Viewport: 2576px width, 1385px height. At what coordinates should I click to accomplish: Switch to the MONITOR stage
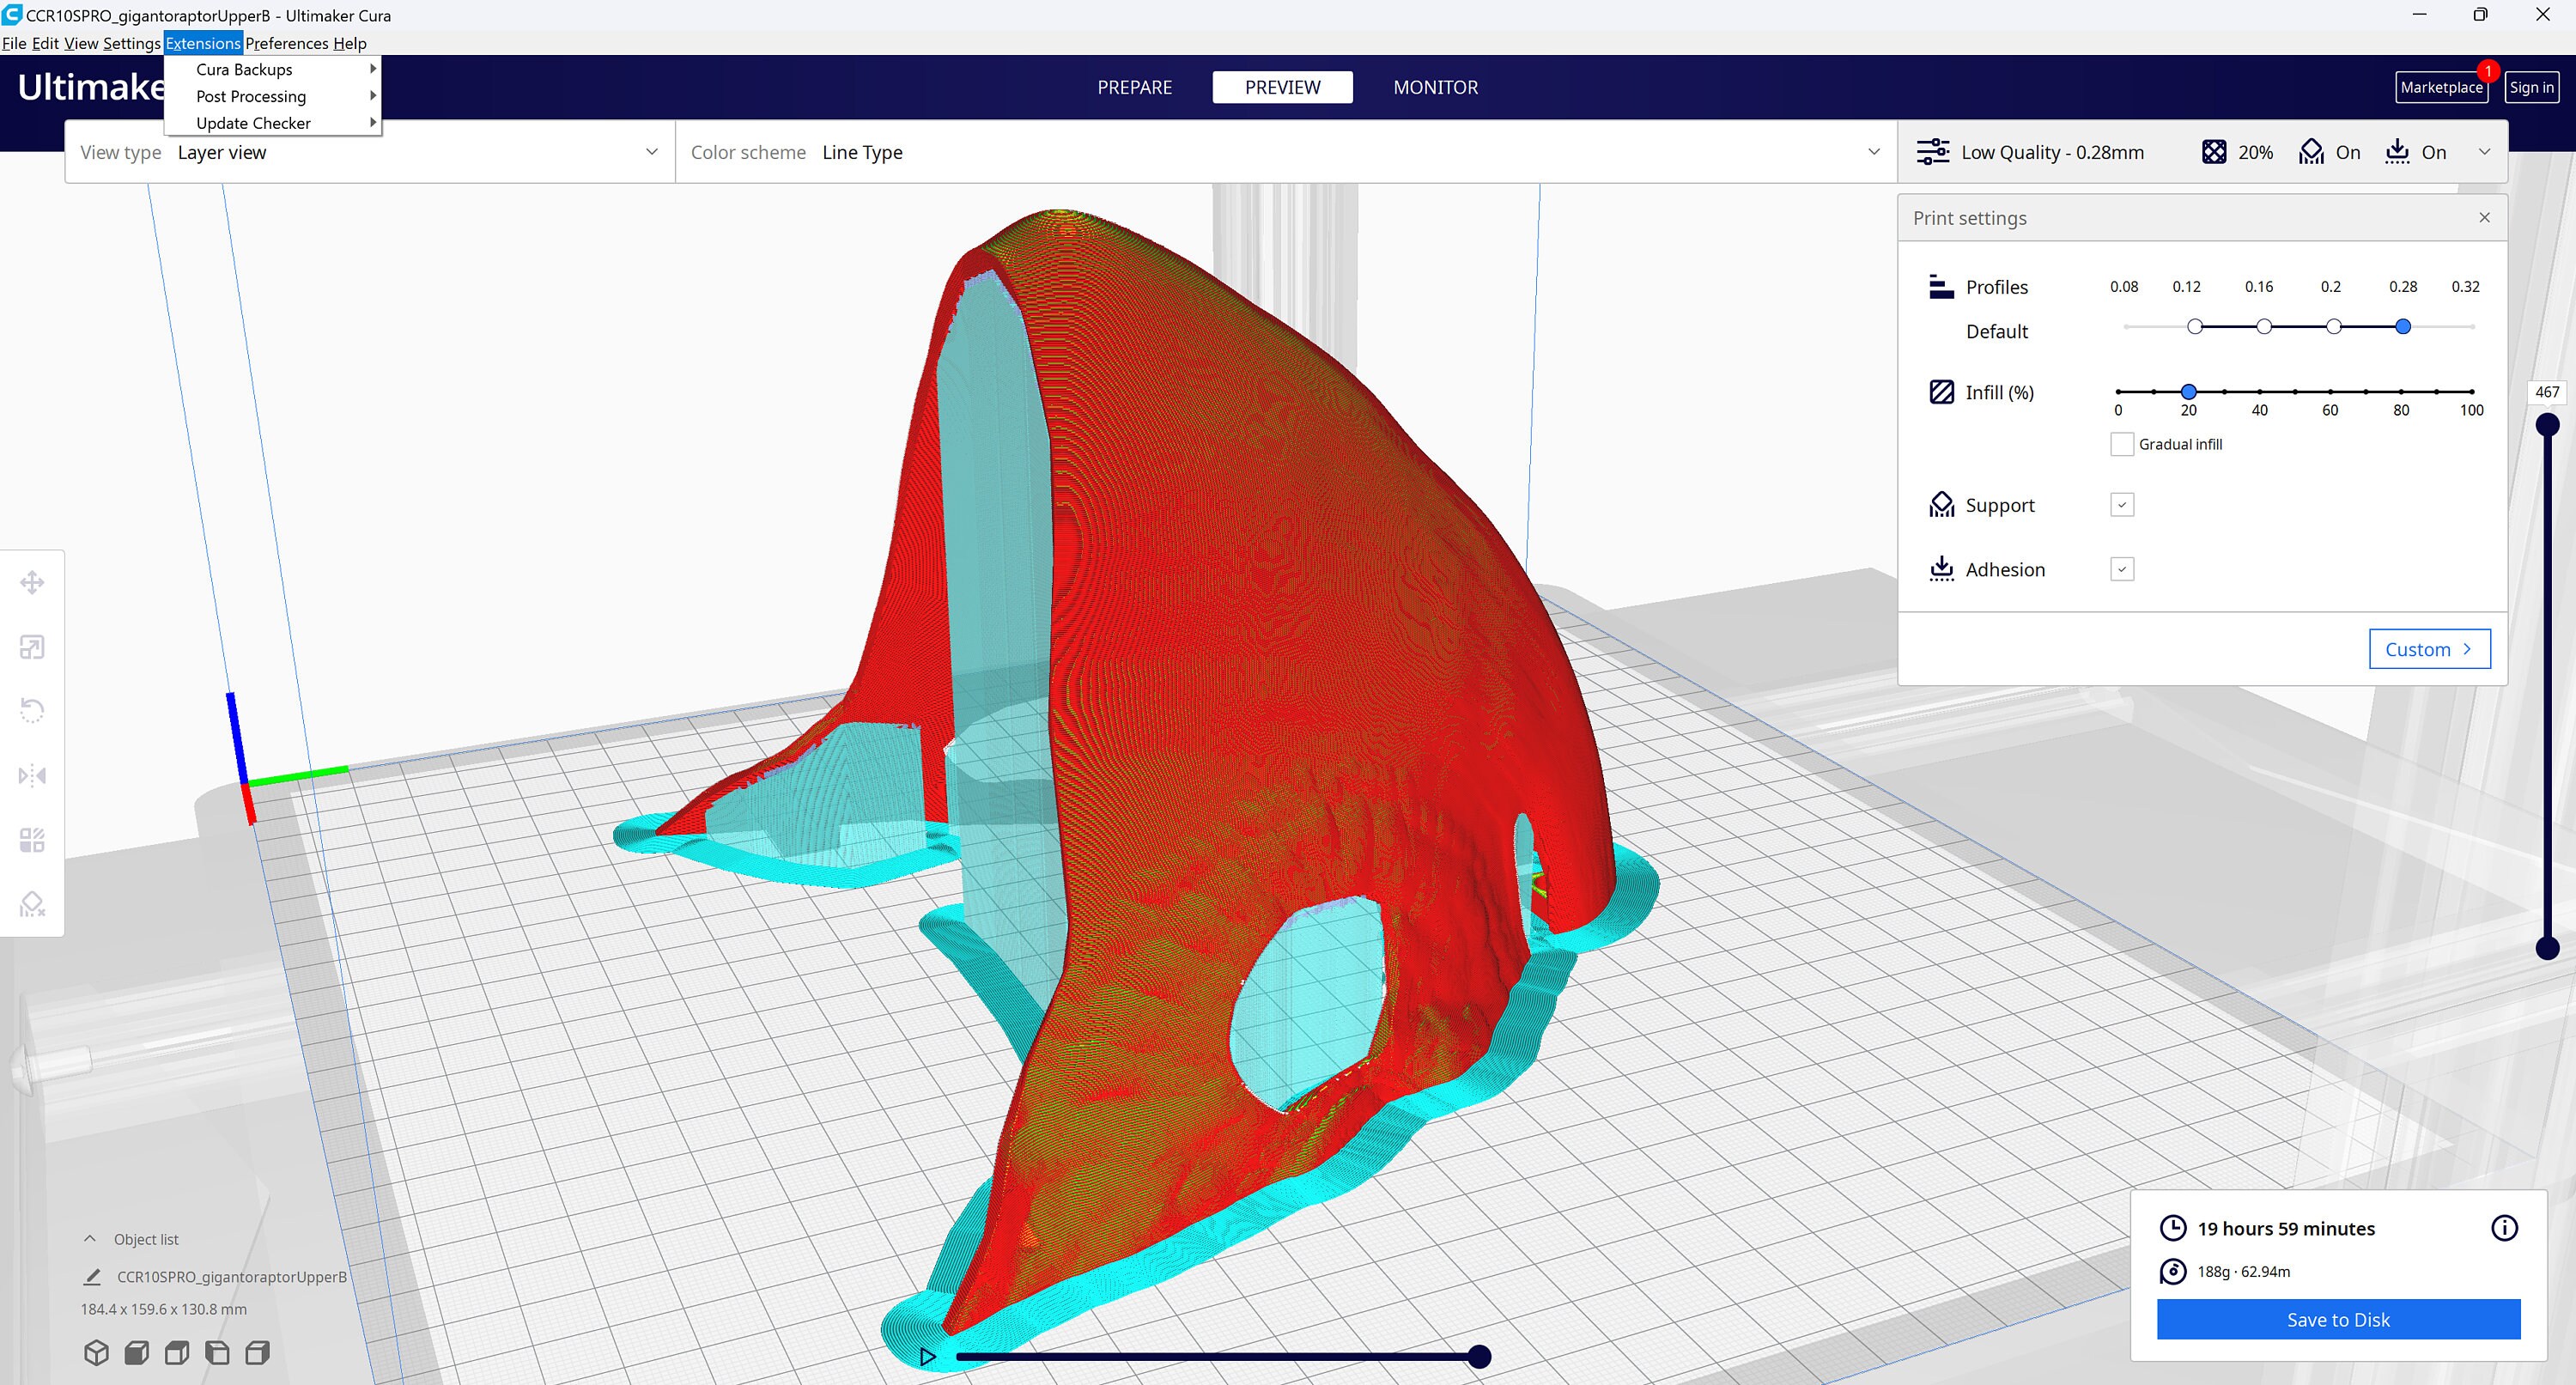(x=1435, y=87)
